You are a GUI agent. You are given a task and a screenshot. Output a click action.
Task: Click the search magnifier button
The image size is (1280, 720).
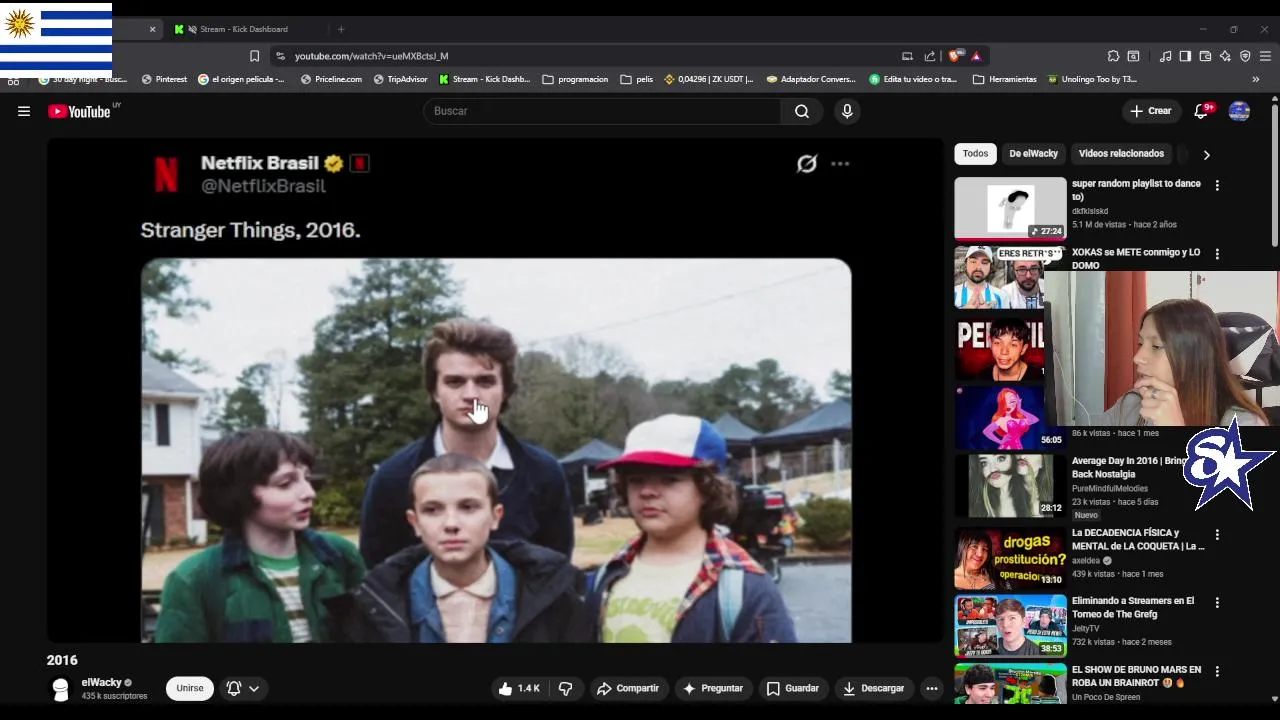pos(802,111)
